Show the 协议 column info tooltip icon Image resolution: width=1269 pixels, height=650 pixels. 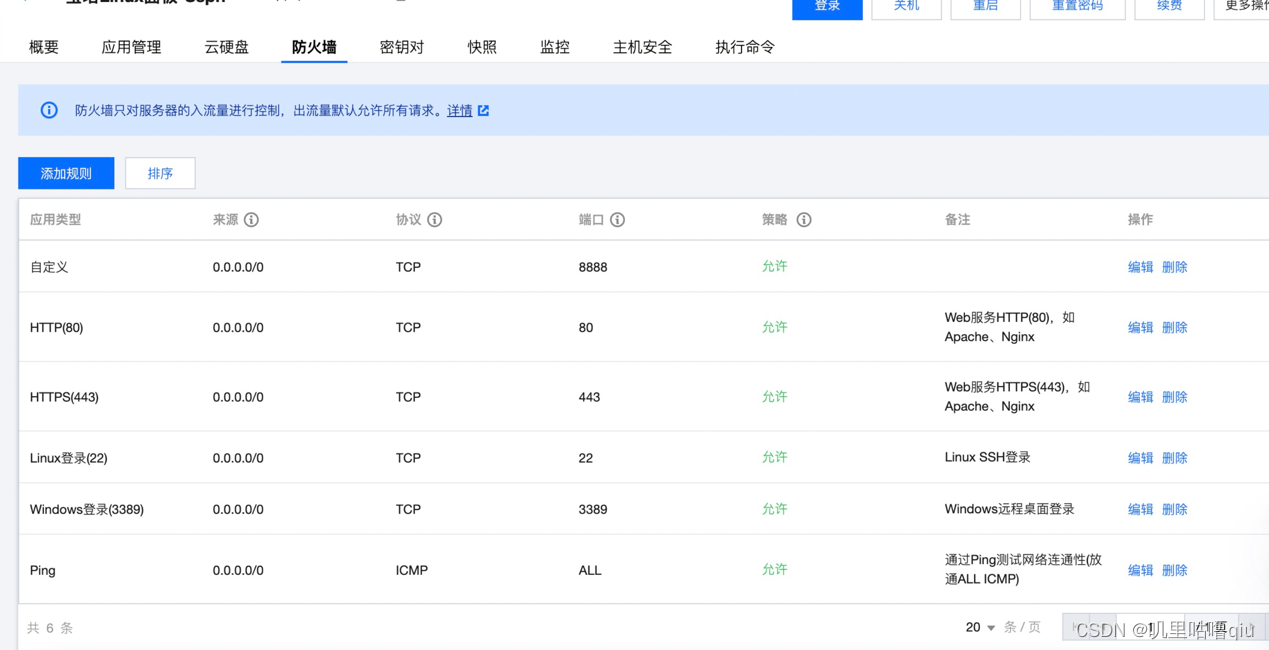click(435, 220)
